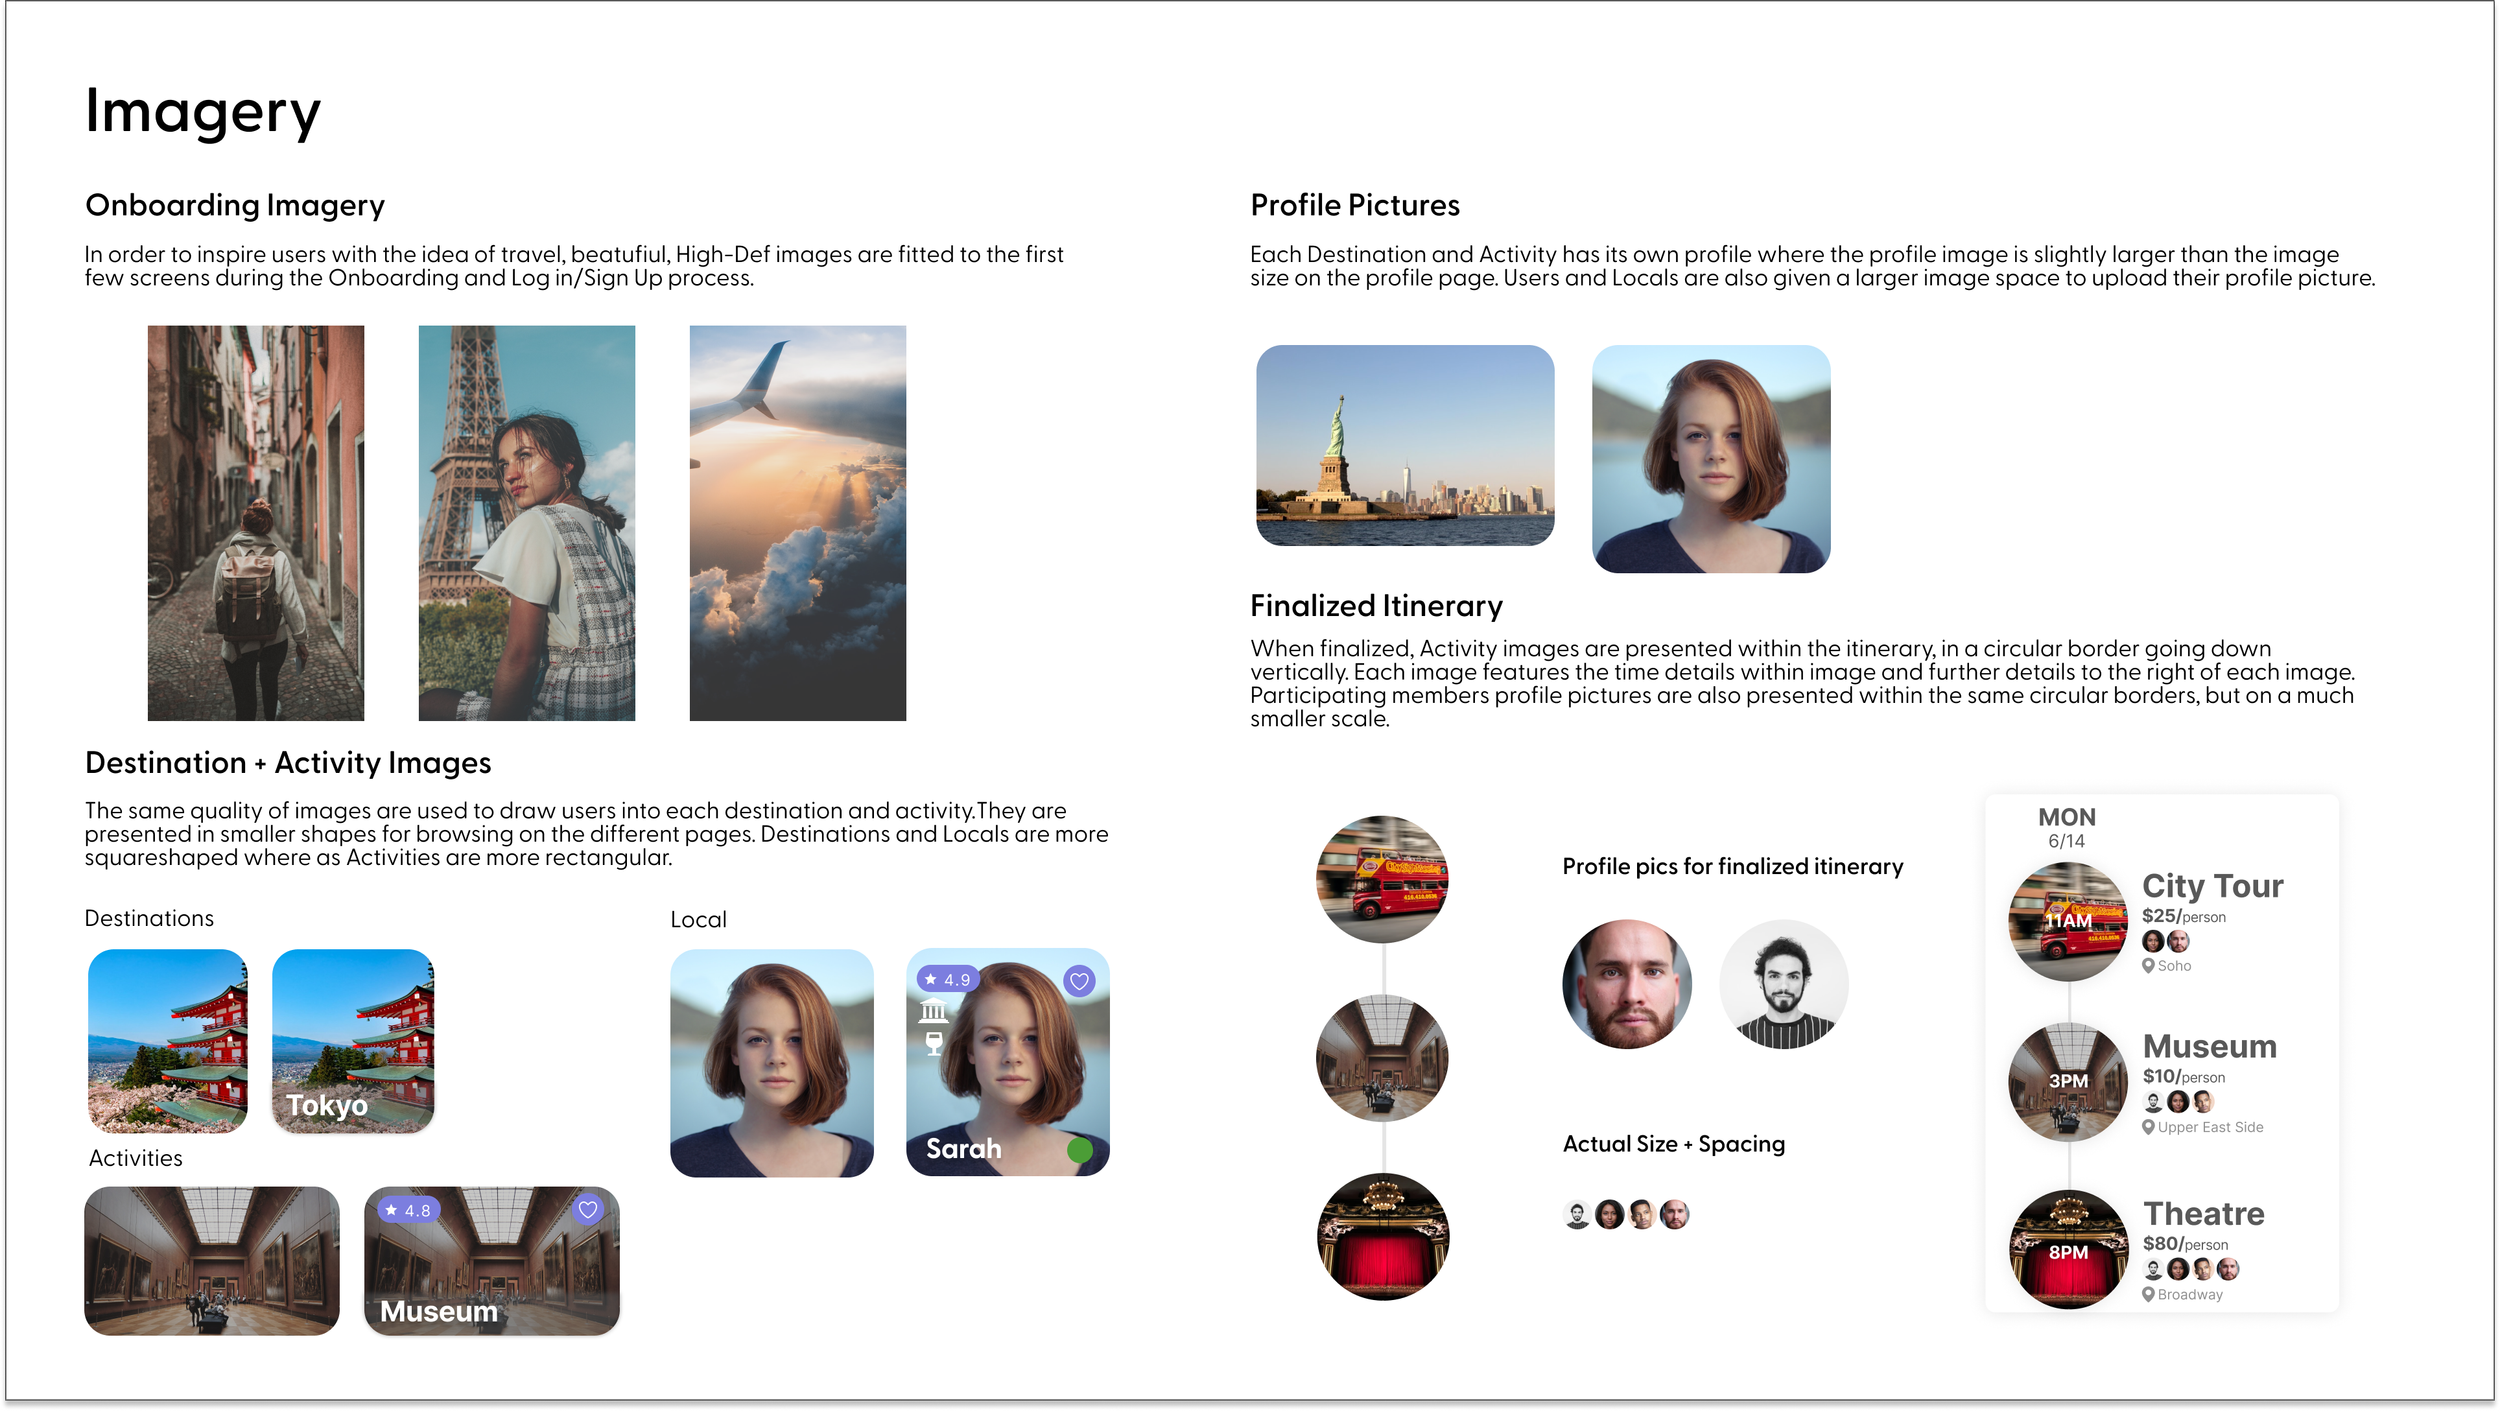Select the large redhead profile picture under Profile Pictures
Viewport: 2500px width, 1411px height.
1711,459
